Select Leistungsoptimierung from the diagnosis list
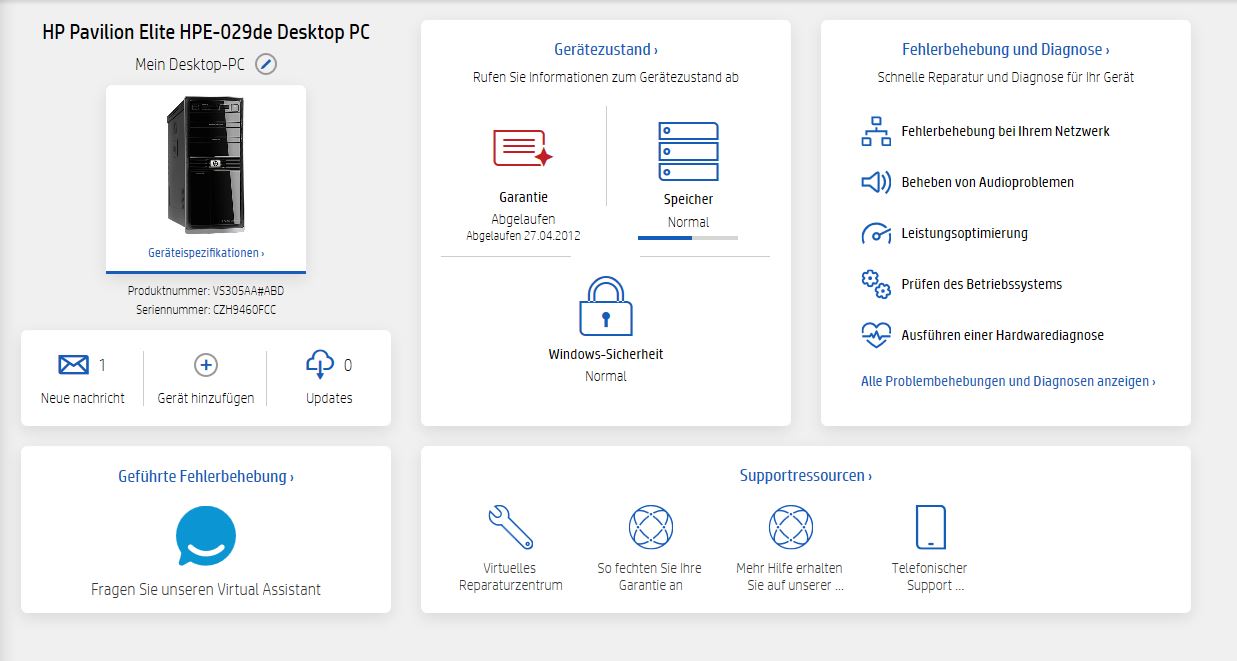The width and height of the screenshot is (1237, 661). 964,233
